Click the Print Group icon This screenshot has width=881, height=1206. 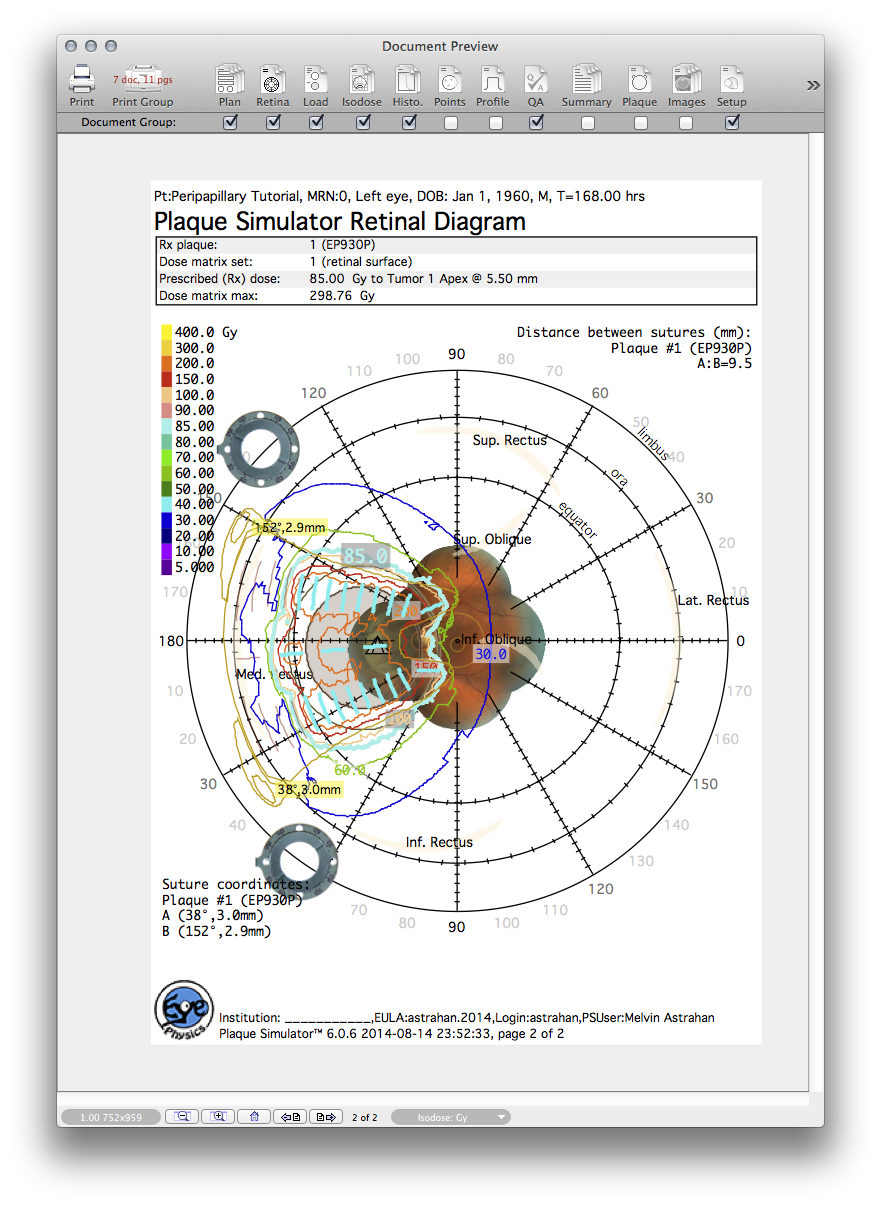(x=142, y=79)
